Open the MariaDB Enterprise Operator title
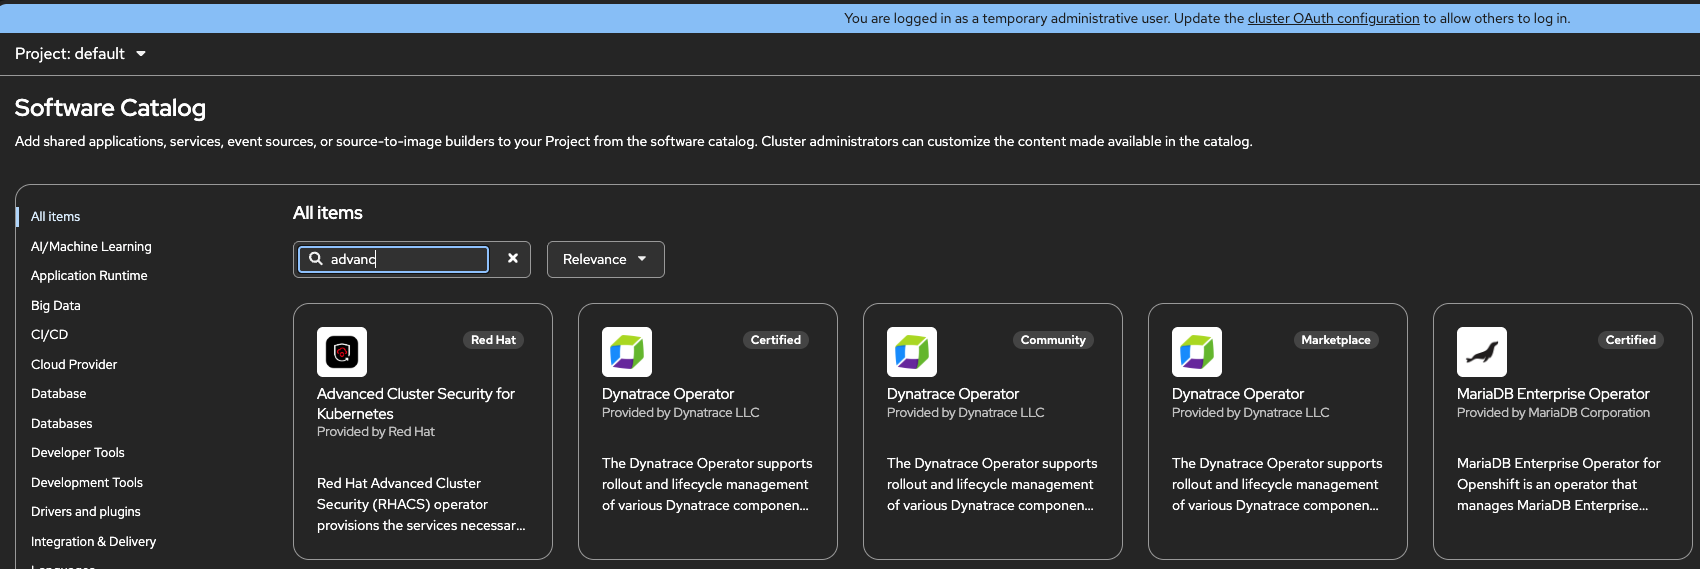This screenshot has width=1700, height=569. (1553, 394)
